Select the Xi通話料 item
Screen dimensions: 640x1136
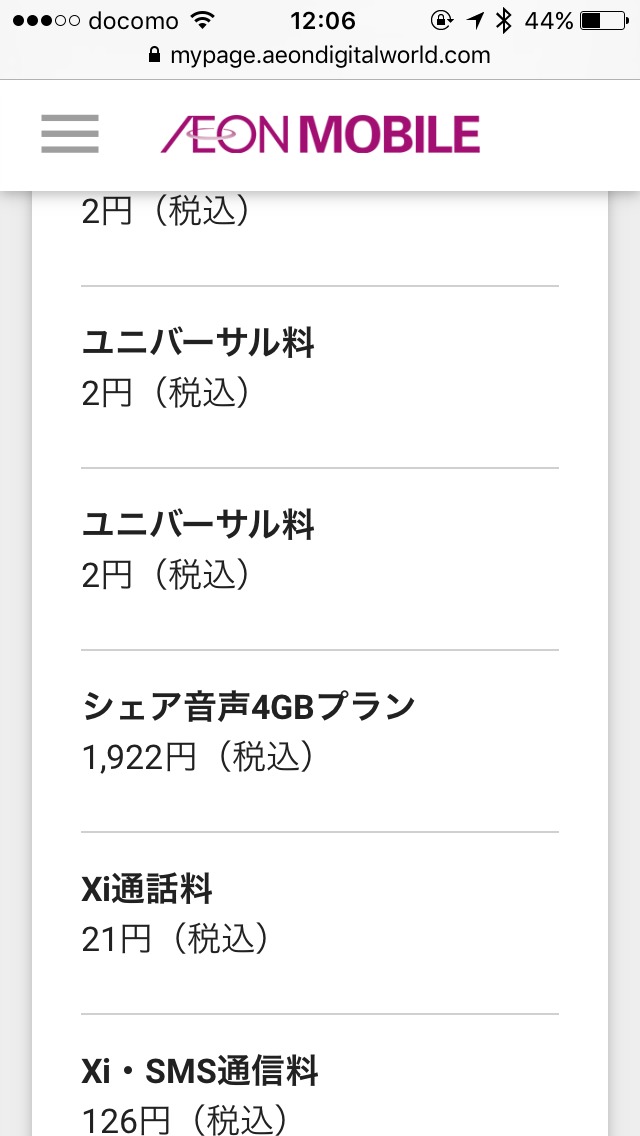[x=147, y=889]
